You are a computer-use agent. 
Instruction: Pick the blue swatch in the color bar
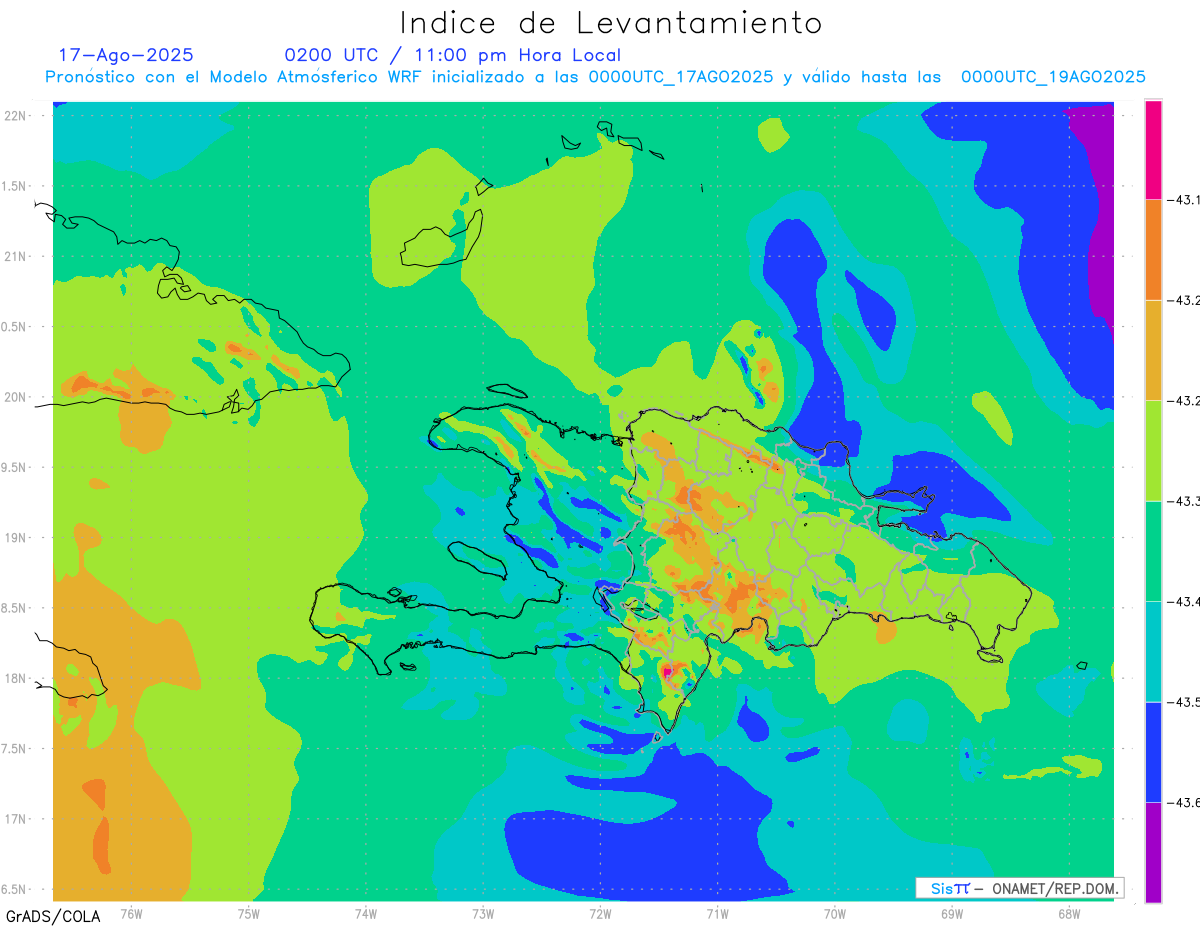tap(1153, 751)
